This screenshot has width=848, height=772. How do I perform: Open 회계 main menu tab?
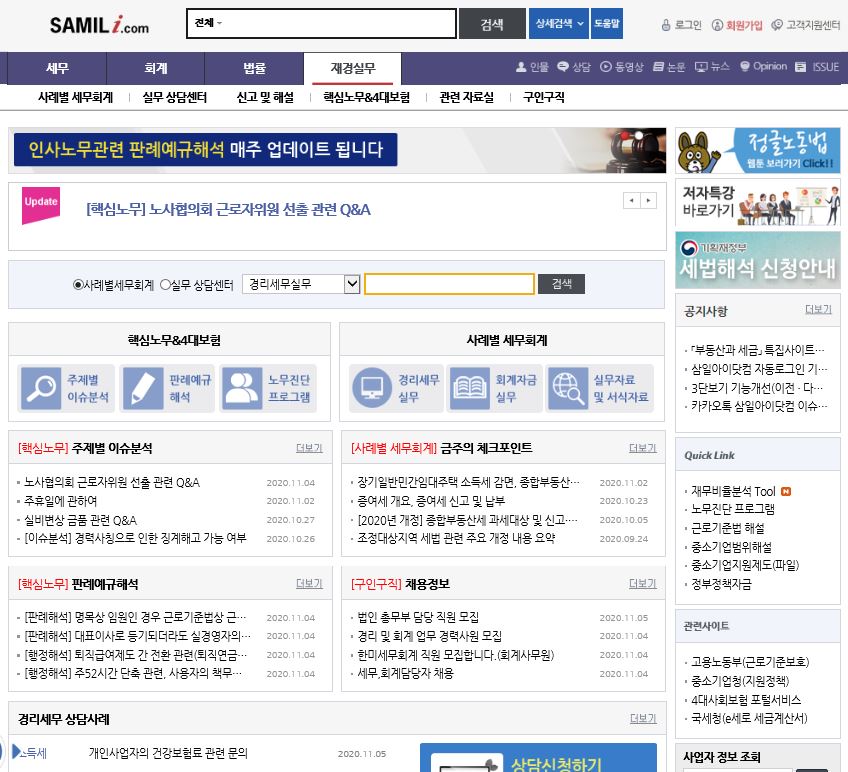[x=156, y=68]
